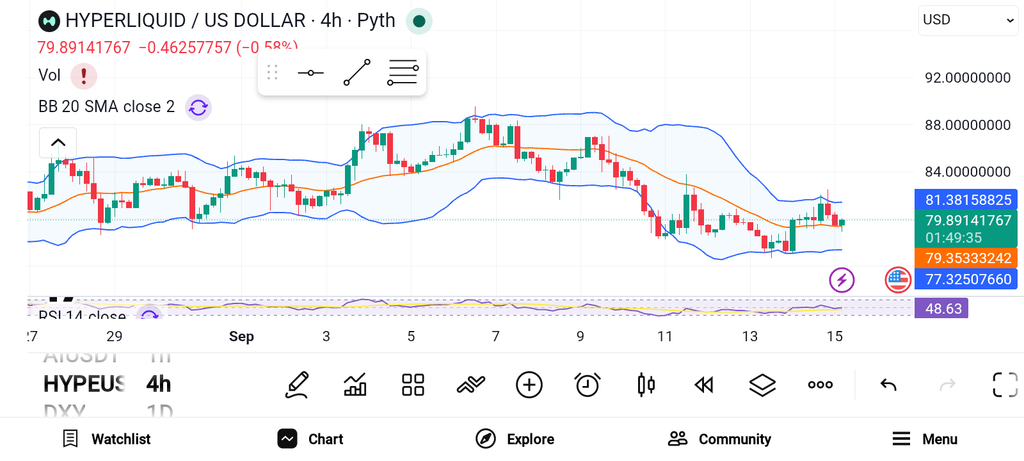1024x461 pixels.
Task: Click the BB indicator refresh icon
Action: click(x=198, y=108)
